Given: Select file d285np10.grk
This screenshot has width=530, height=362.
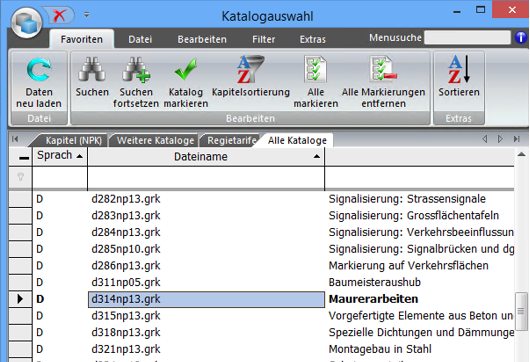Looking at the screenshot, I should tap(126, 249).
